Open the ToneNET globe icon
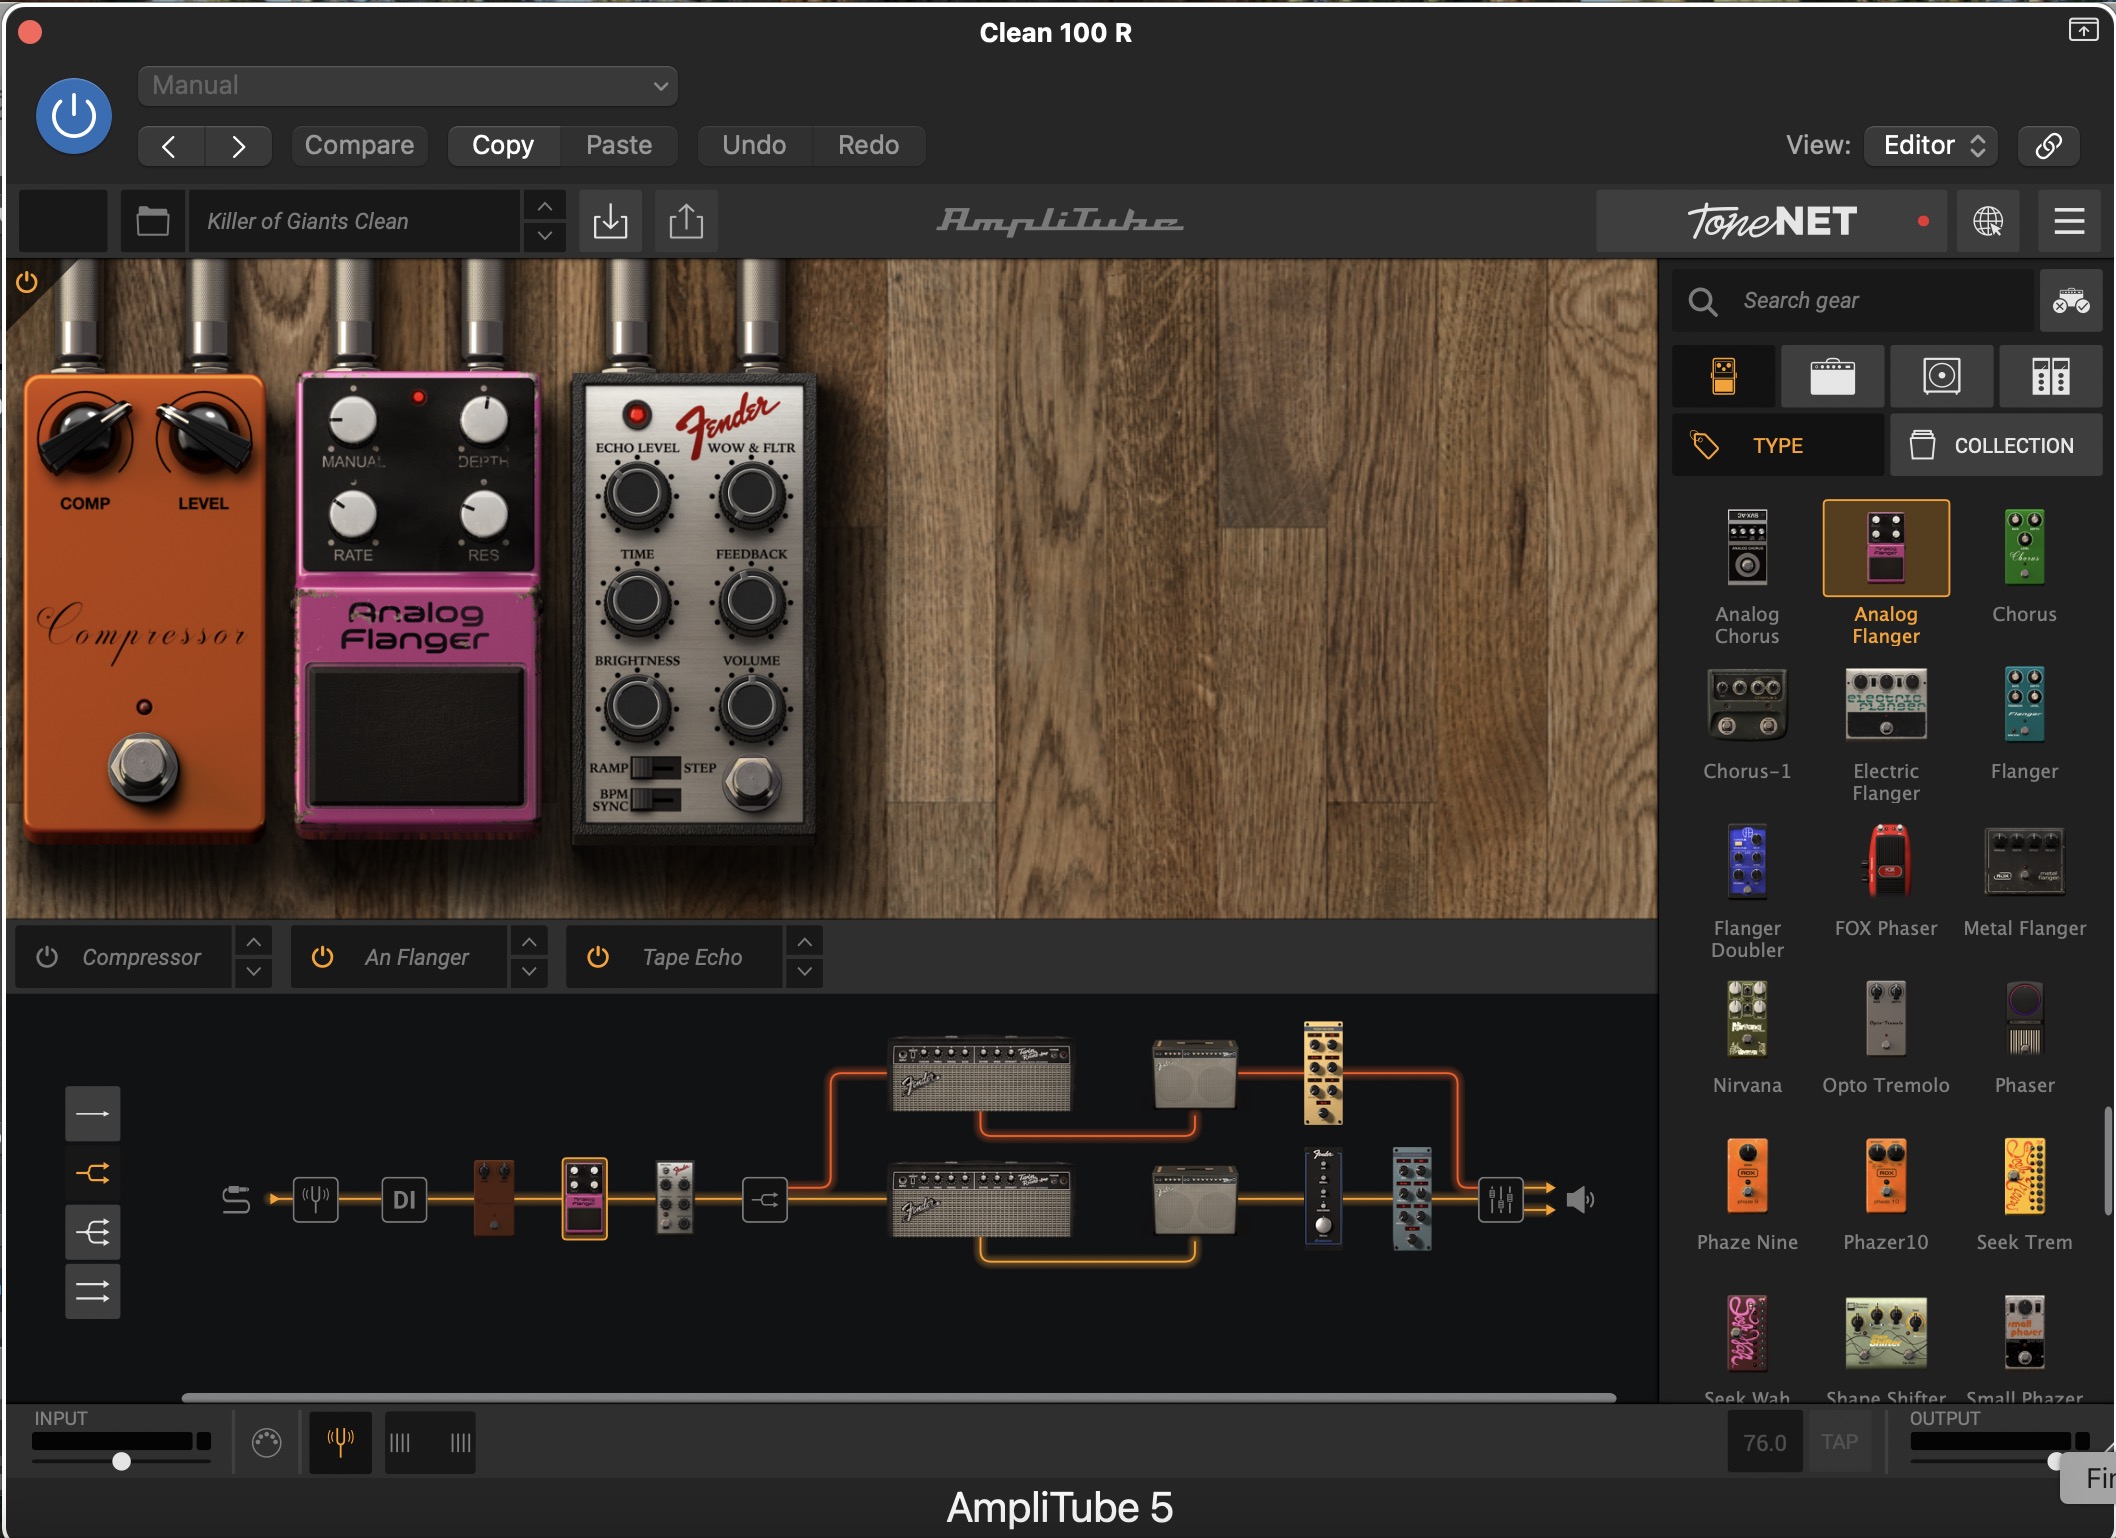 (x=1988, y=221)
